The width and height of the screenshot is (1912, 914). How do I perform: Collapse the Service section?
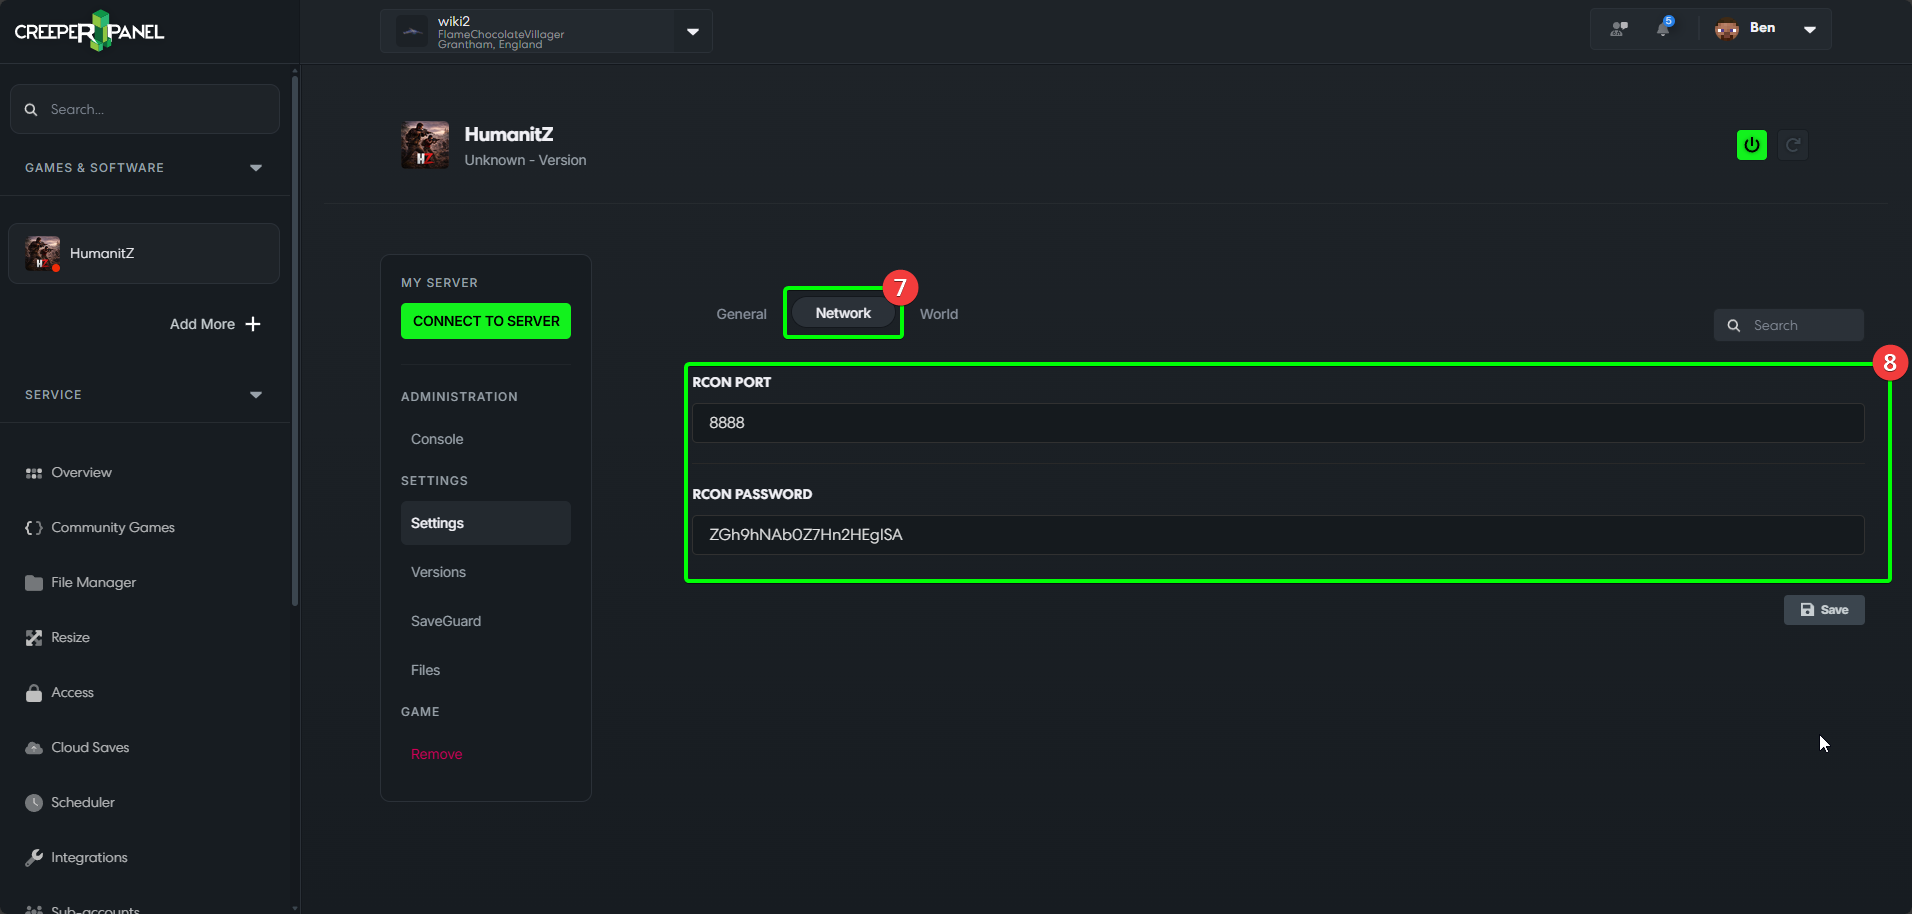coord(255,395)
